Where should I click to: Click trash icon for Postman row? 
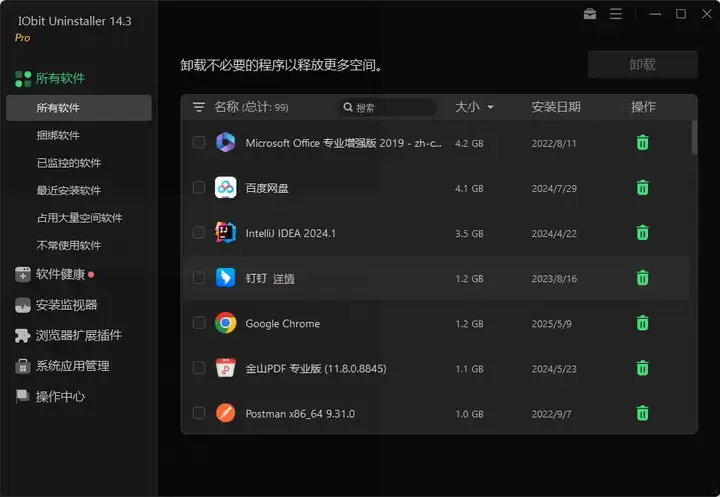point(642,412)
